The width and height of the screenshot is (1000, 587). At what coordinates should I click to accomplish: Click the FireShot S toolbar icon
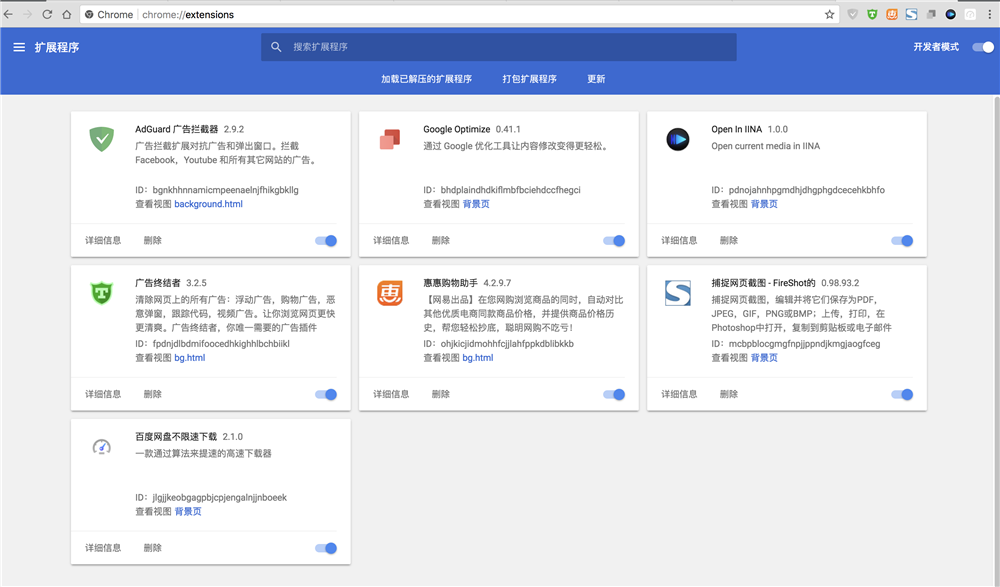click(x=911, y=14)
